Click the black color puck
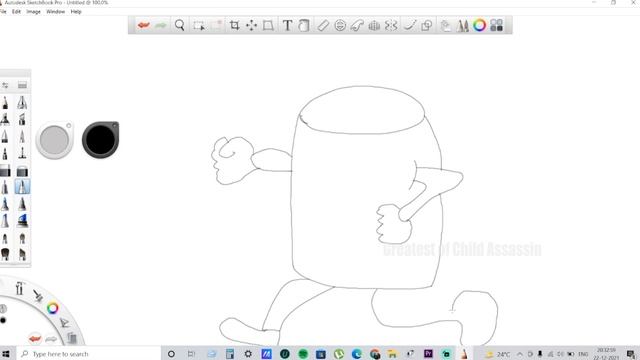Image resolution: width=640 pixels, height=360 pixels. pyautogui.click(x=100, y=140)
